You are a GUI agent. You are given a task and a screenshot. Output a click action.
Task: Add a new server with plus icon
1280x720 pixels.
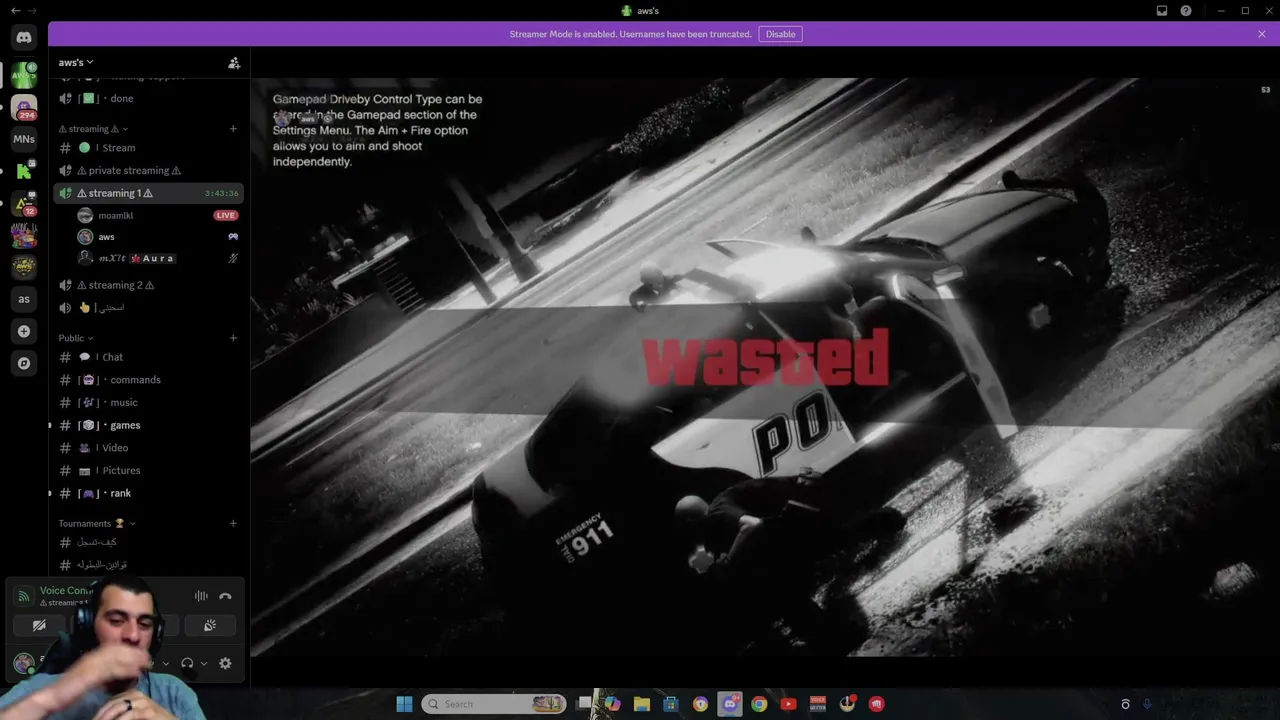click(x=24, y=331)
